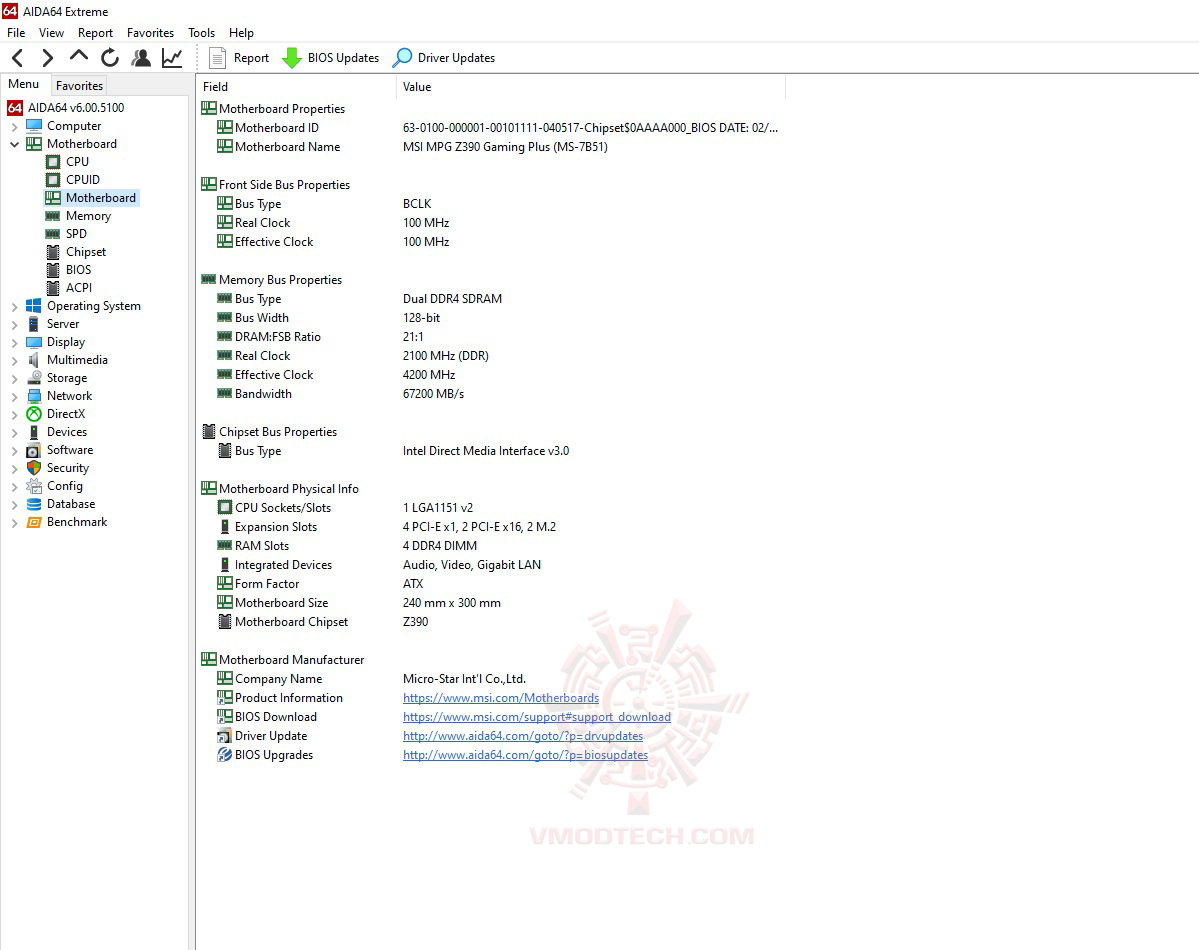The width and height of the screenshot is (1199, 950).
Task: Click the Value column header
Action: coord(590,87)
